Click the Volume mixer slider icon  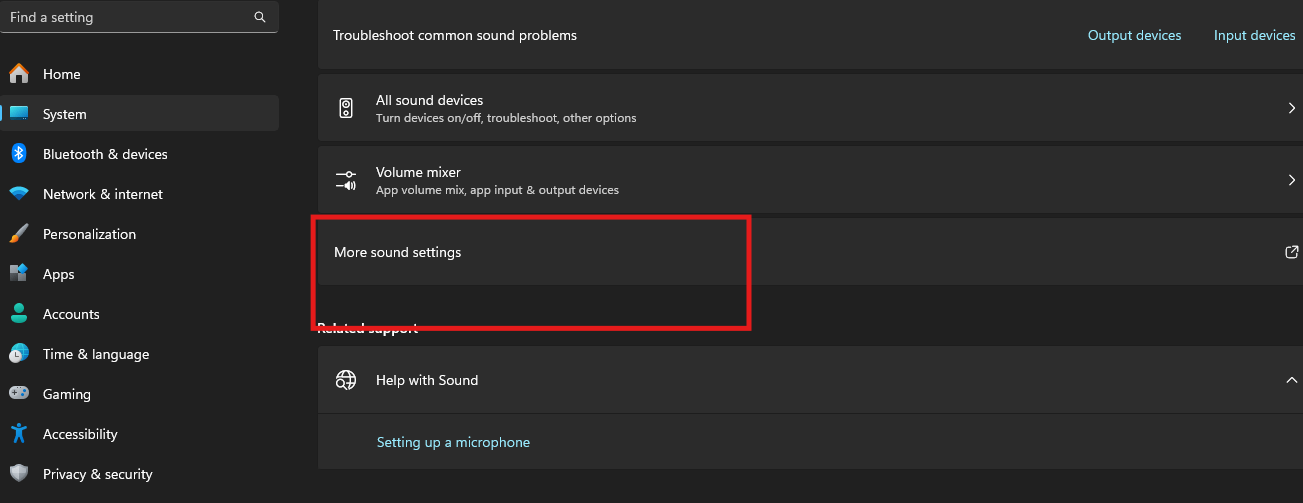pyautogui.click(x=346, y=180)
